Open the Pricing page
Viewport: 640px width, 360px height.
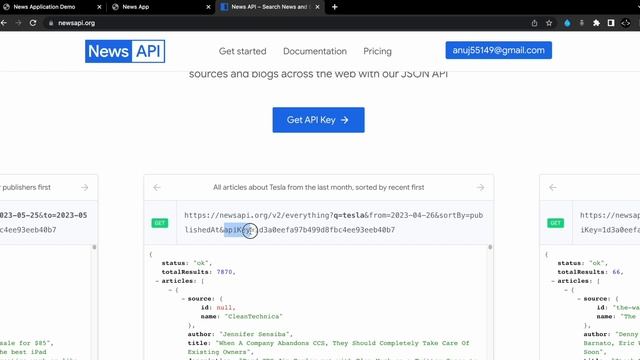pos(377,51)
